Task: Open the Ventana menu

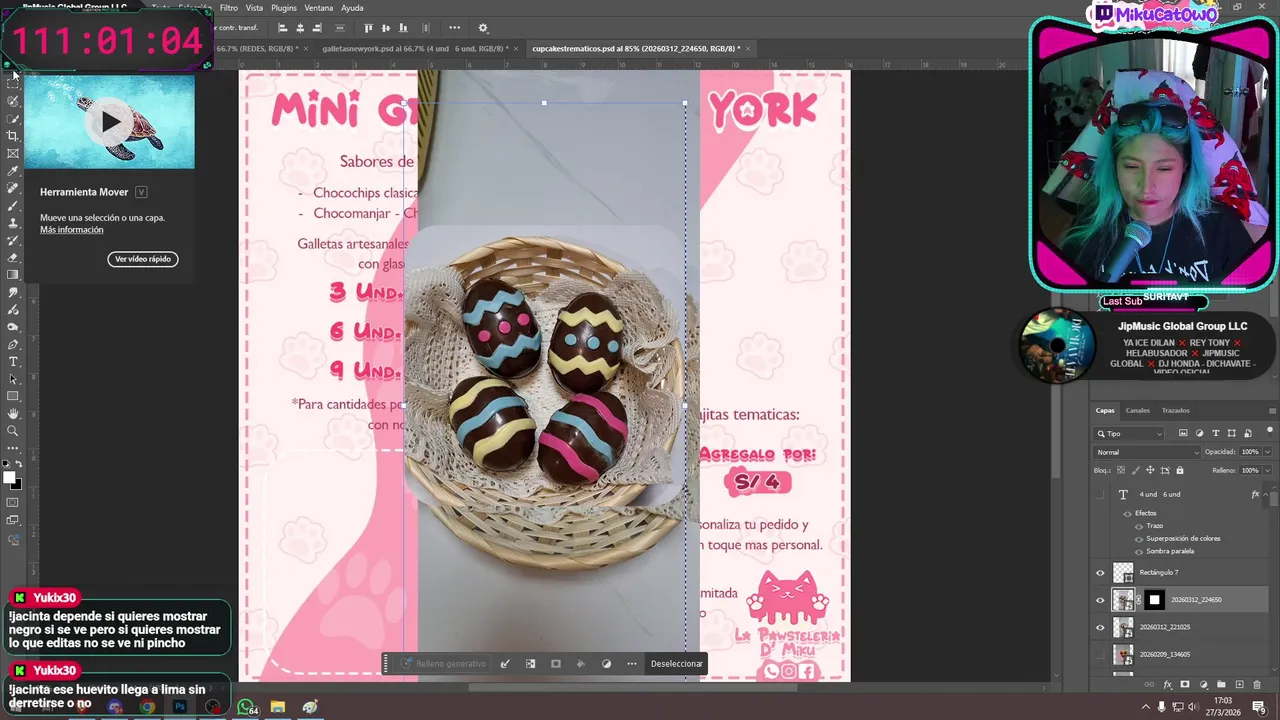Action: (319, 8)
